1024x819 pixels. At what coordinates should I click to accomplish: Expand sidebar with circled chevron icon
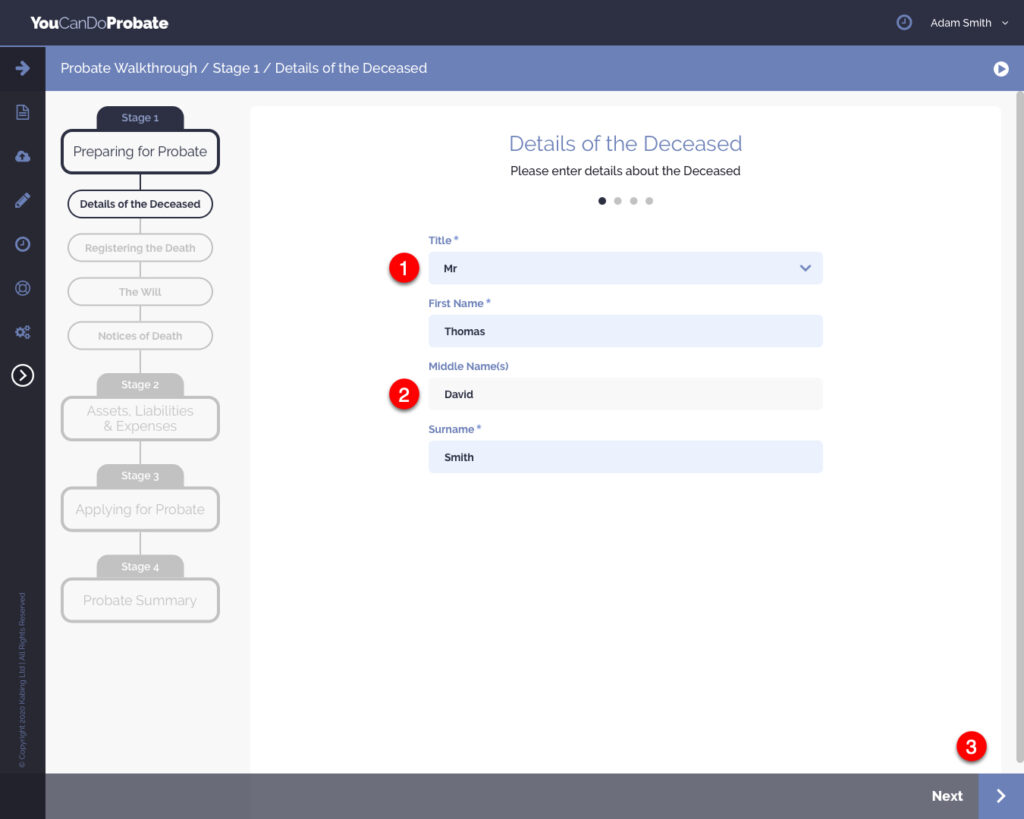point(22,375)
